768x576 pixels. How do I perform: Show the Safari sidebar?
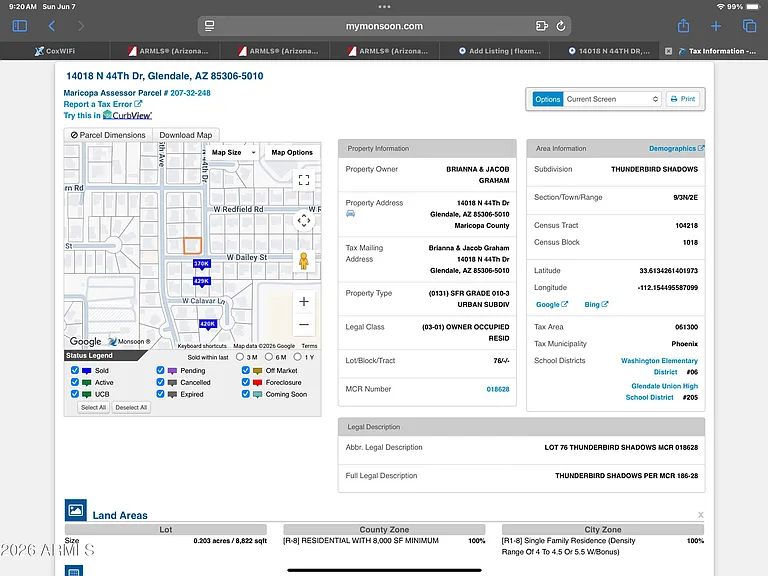pyautogui.click(x=20, y=25)
